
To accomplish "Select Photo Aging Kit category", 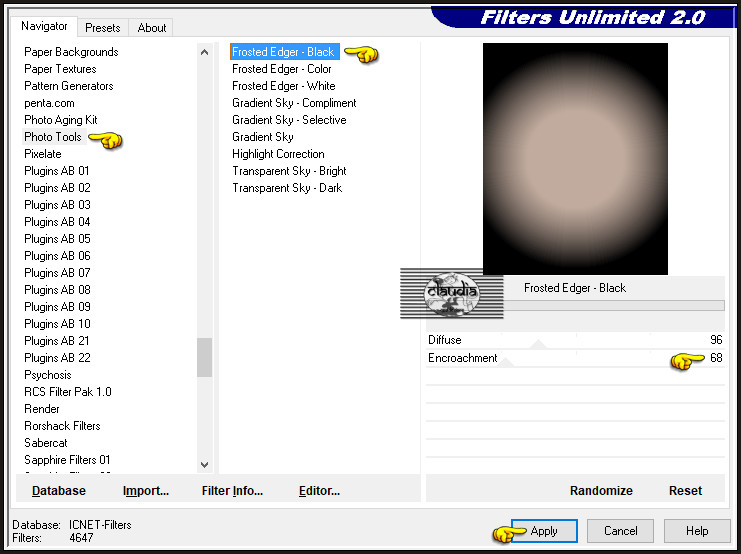I will [x=60, y=120].
